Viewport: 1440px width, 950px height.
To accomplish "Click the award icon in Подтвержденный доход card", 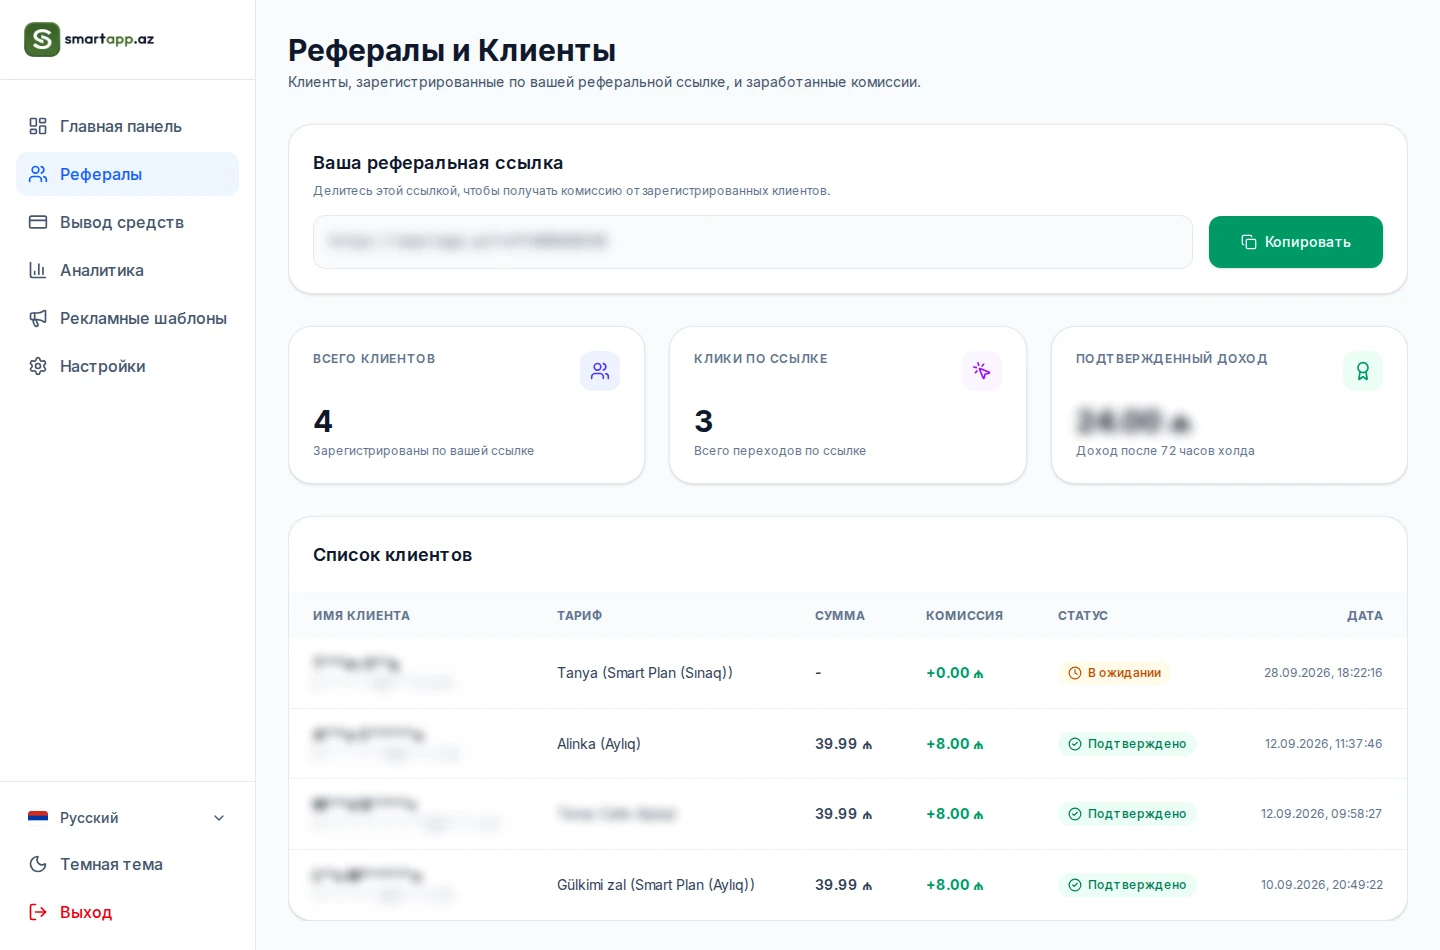I will tap(1362, 371).
